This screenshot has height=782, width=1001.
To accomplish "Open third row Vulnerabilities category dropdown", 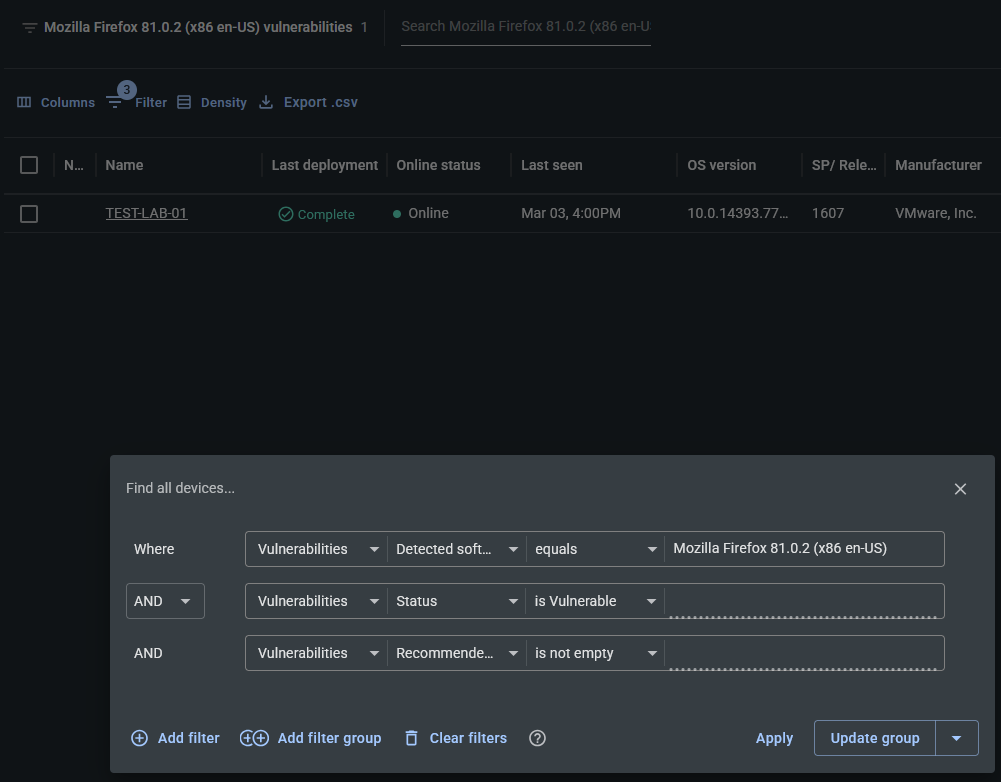I will pos(317,653).
